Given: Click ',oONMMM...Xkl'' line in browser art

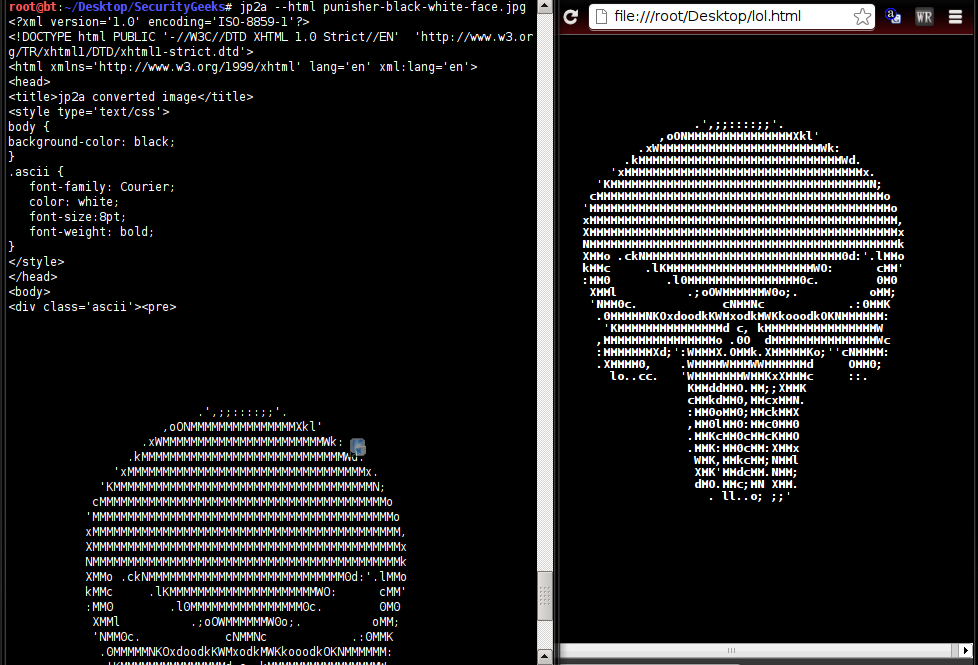Looking at the screenshot, I should click(x=739, y=136).
